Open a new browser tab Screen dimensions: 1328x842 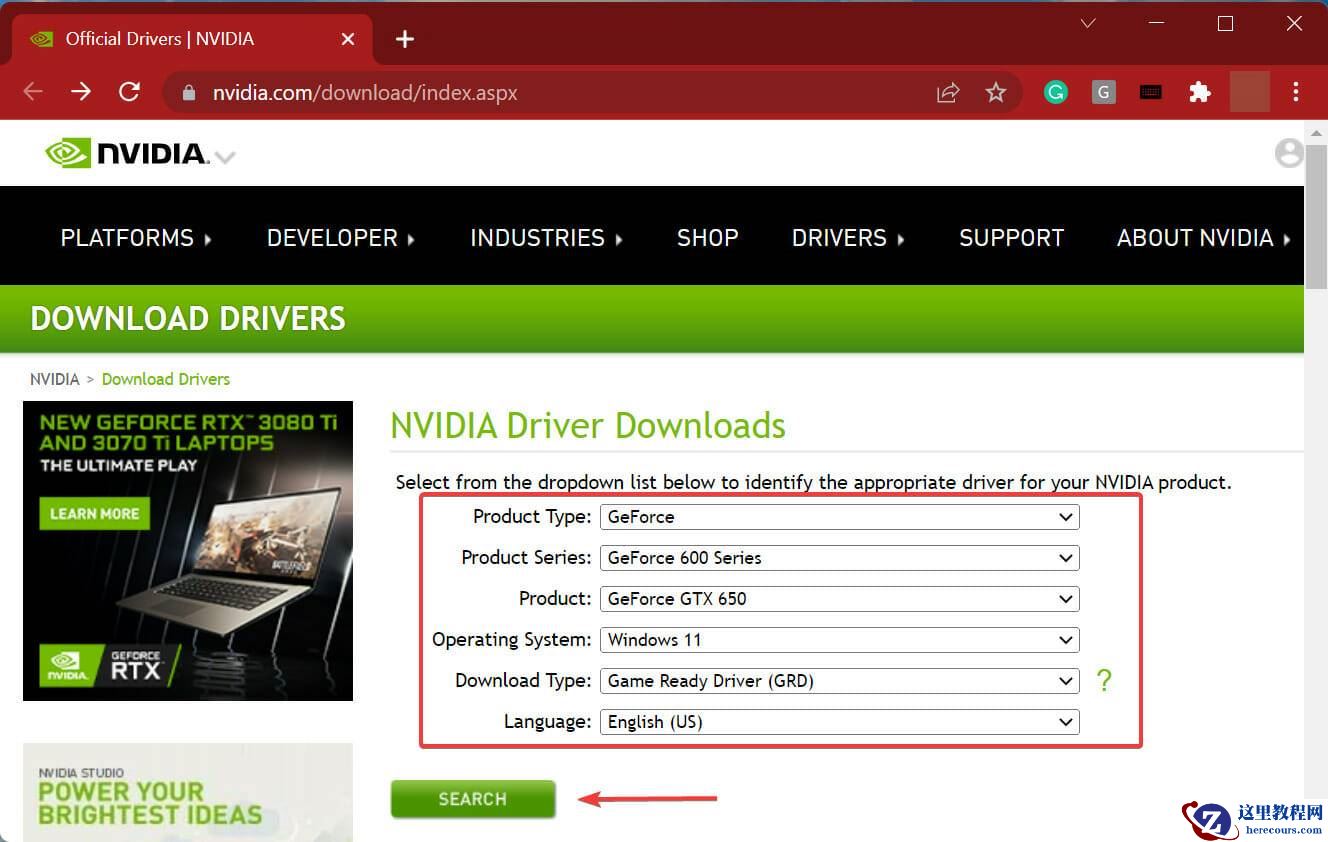(404, 39)
